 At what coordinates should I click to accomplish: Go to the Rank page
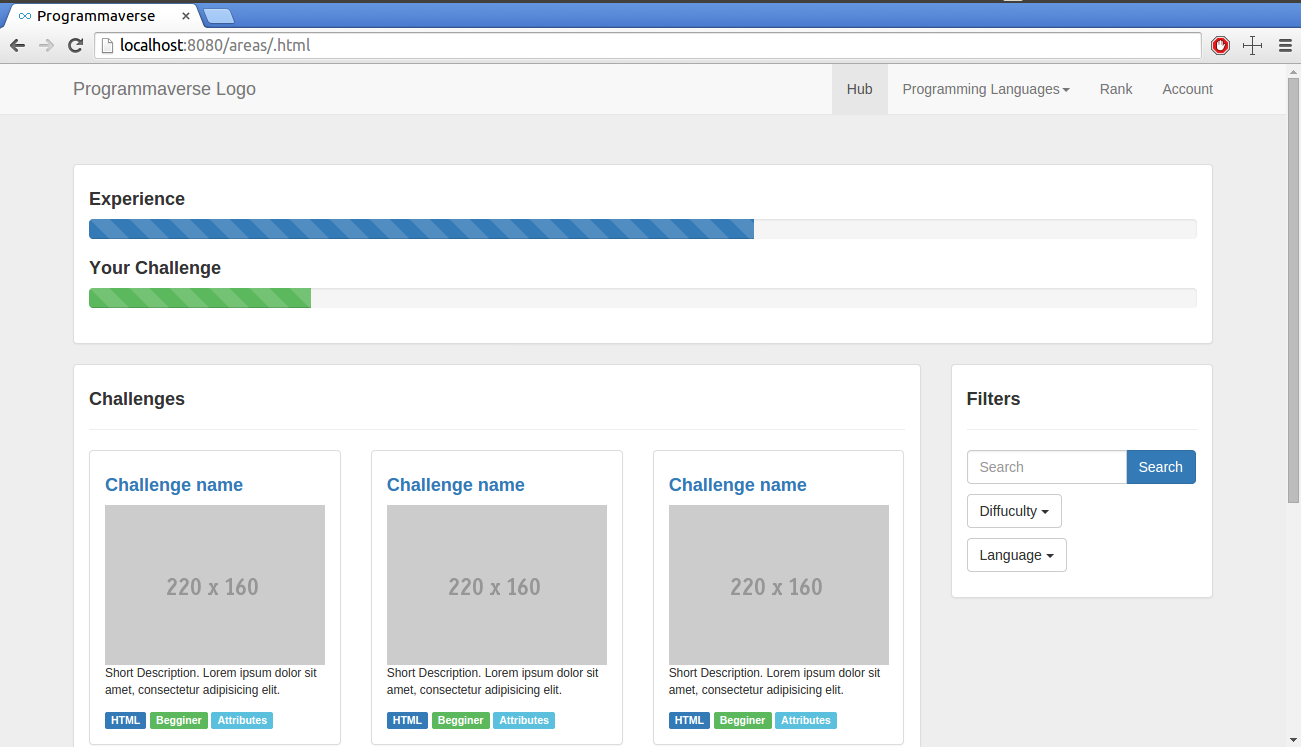1116,89
